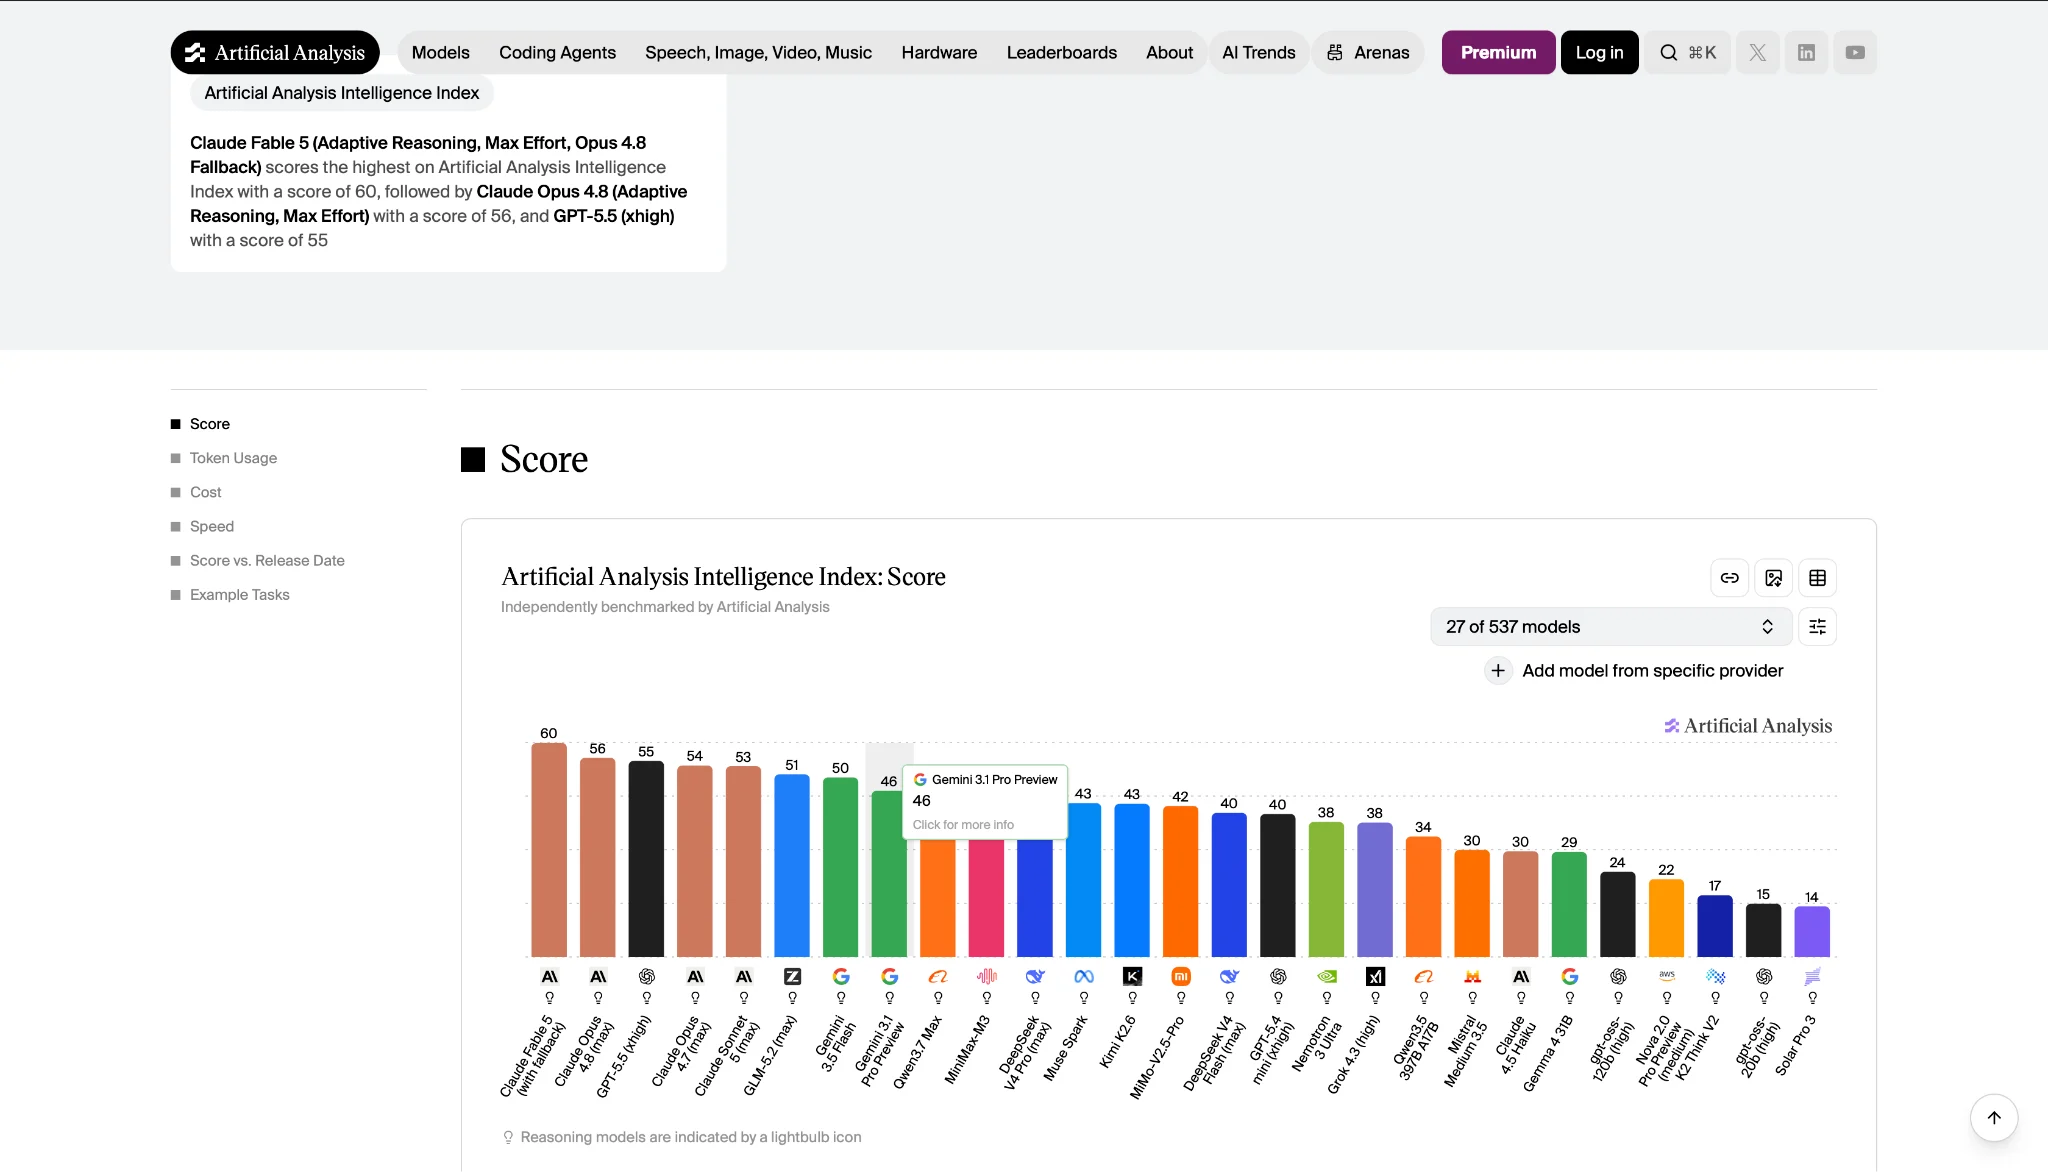This screenshot has height=1172, width=2048.
Task: Open the YouTube social icon
Action: pos(1855,53)
